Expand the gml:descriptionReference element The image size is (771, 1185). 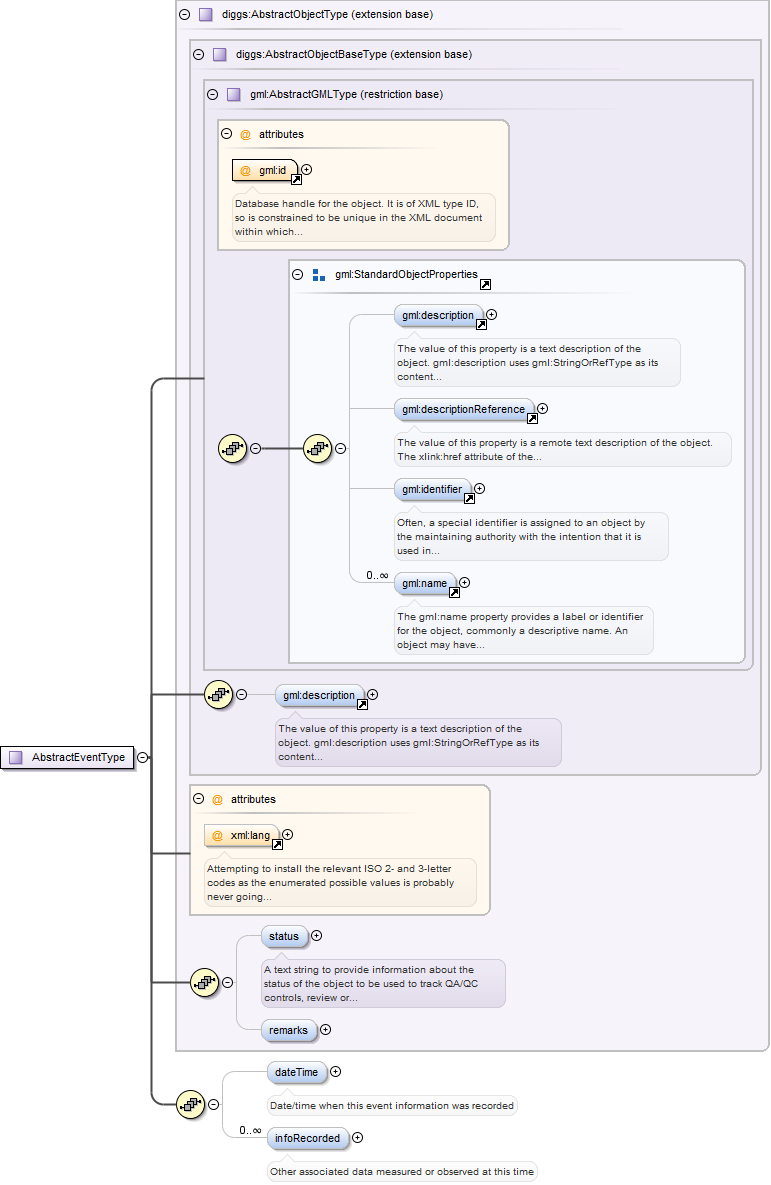pyautogui.click(x=543, y=408)
